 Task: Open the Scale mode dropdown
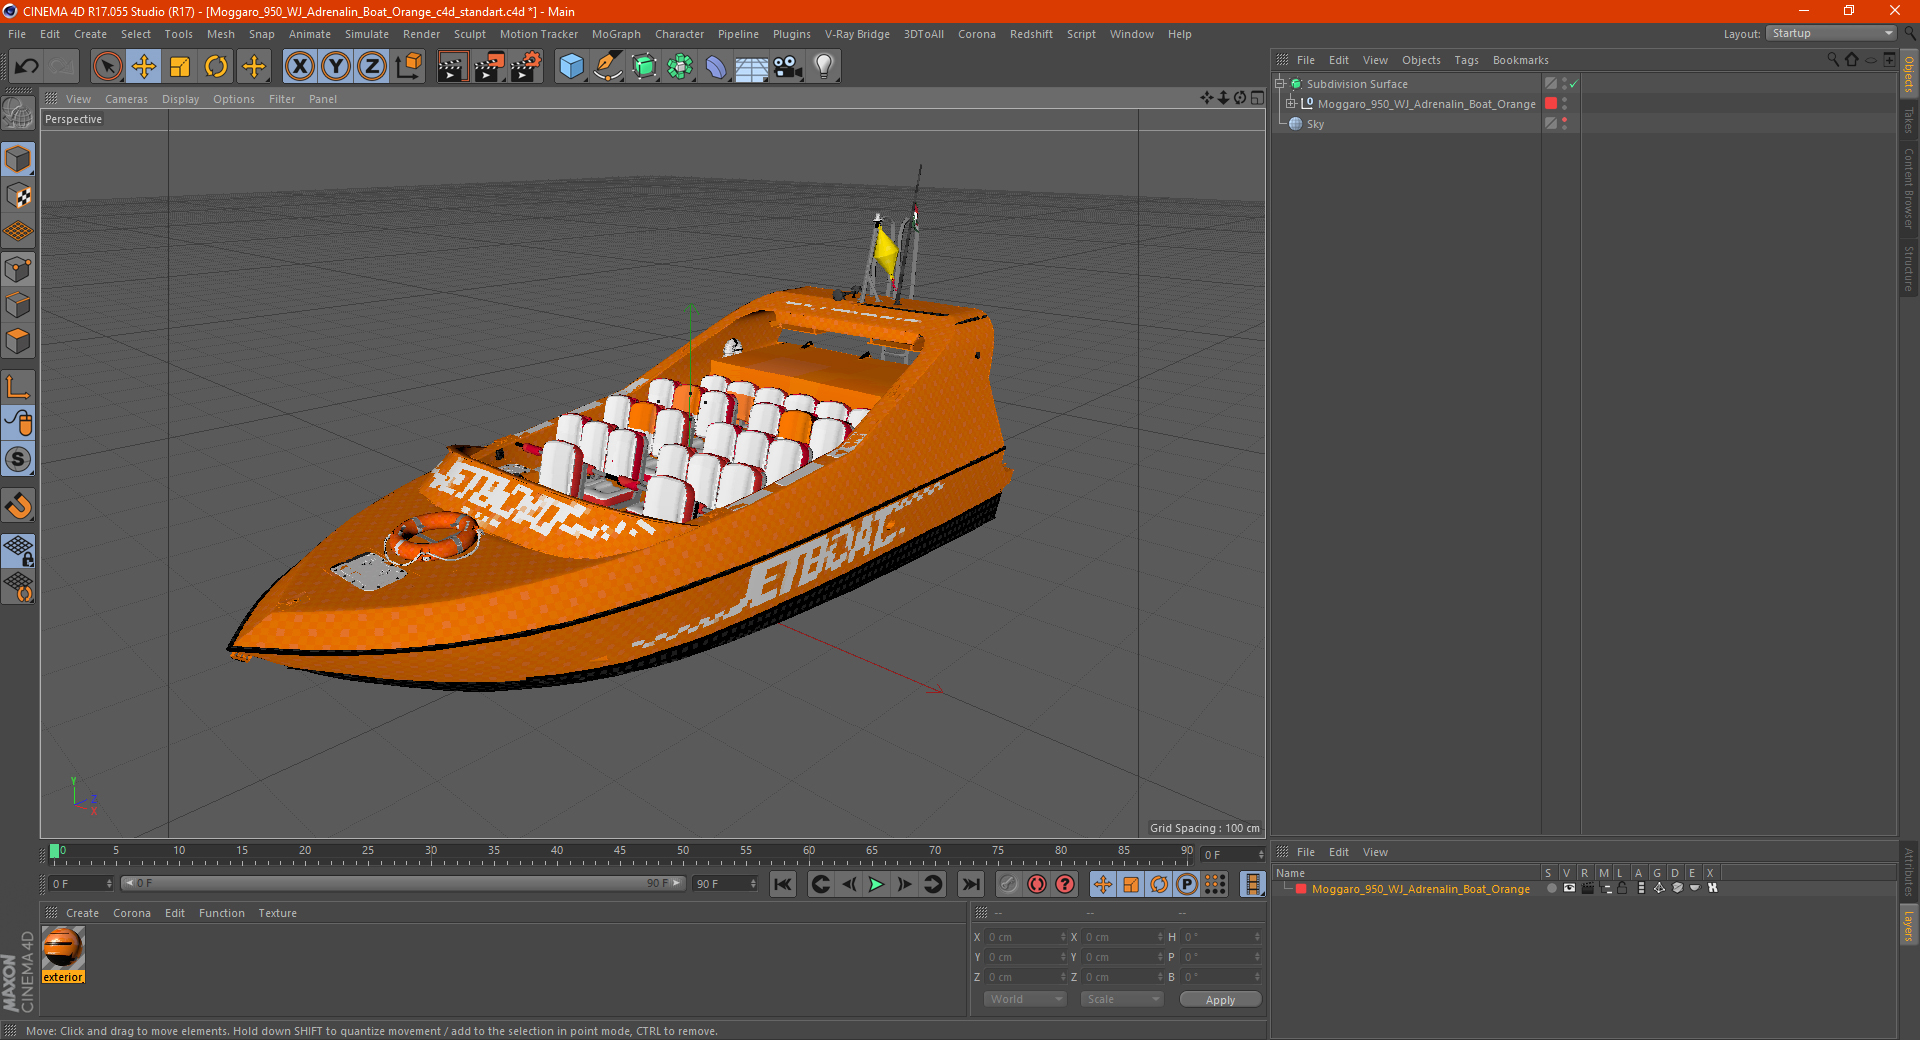1122,999
